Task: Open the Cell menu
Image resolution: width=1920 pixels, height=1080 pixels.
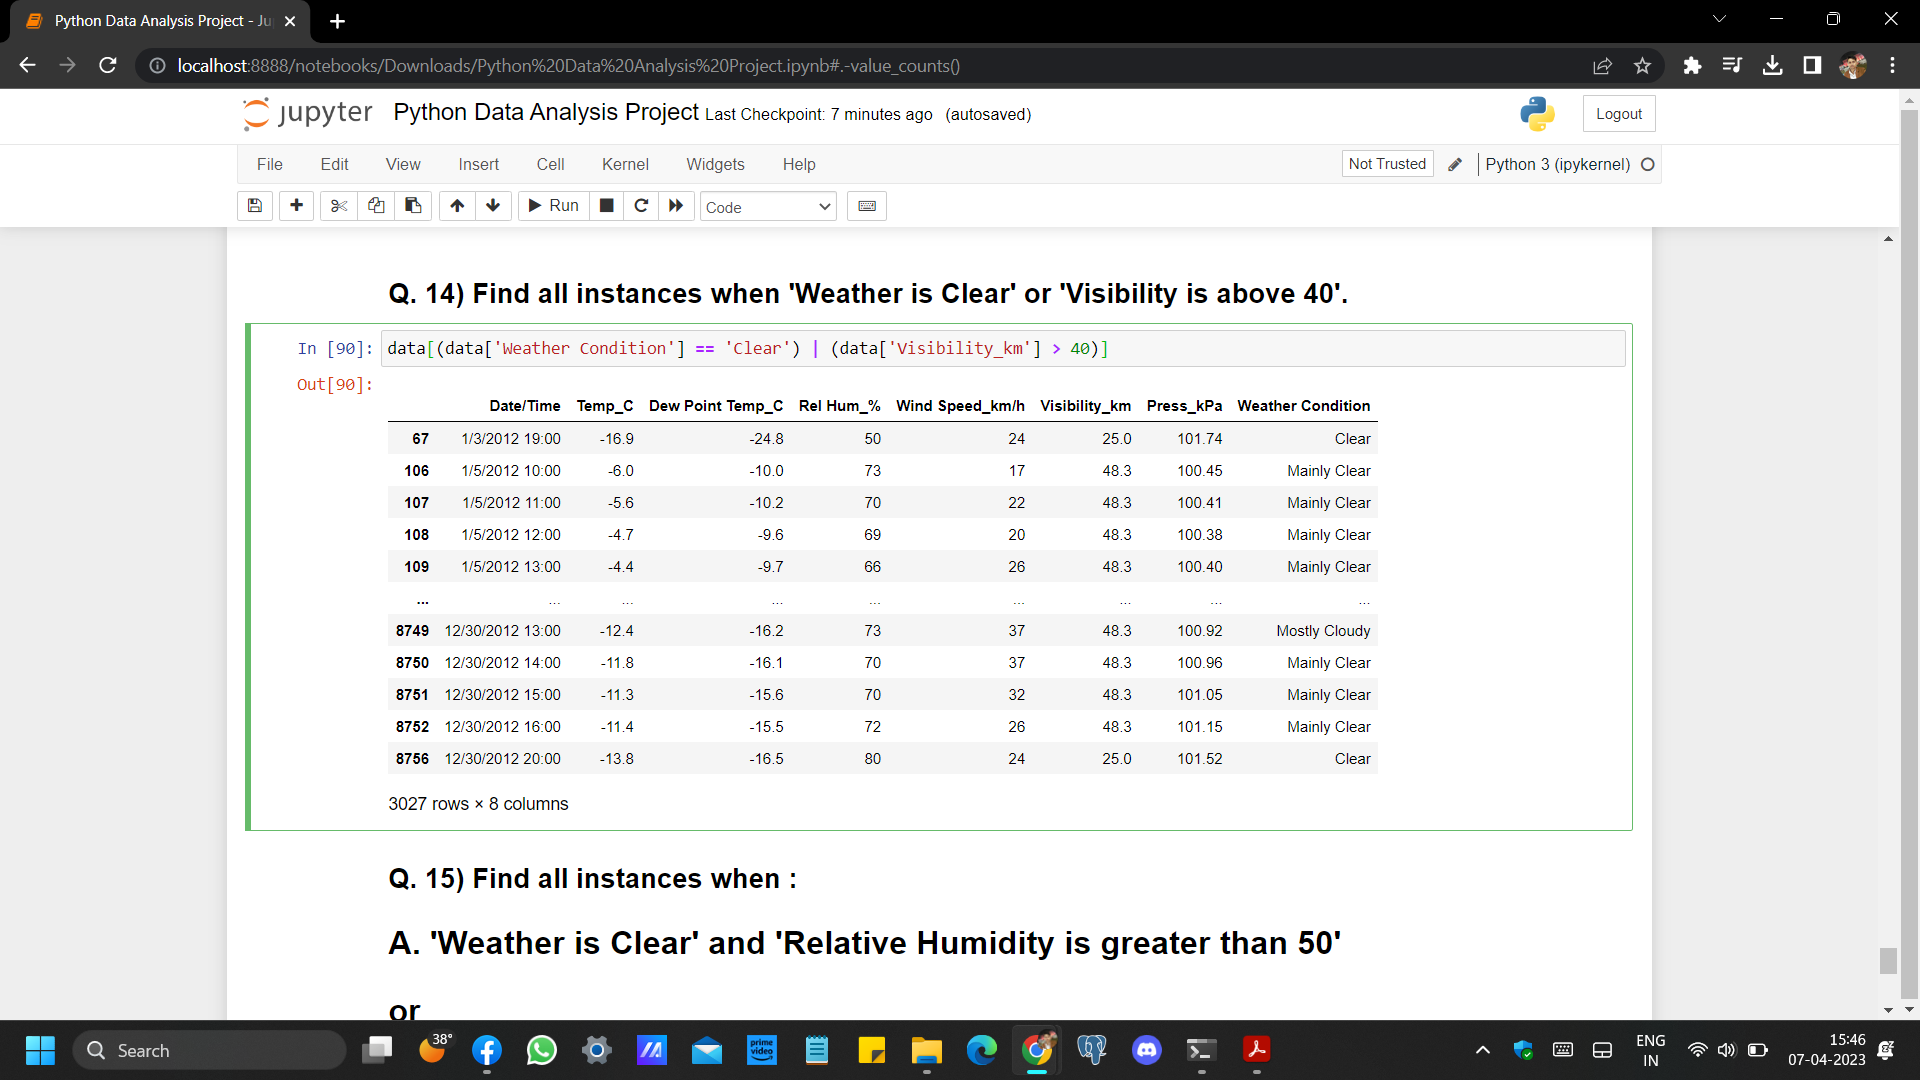Action: [x=550, y=164]
